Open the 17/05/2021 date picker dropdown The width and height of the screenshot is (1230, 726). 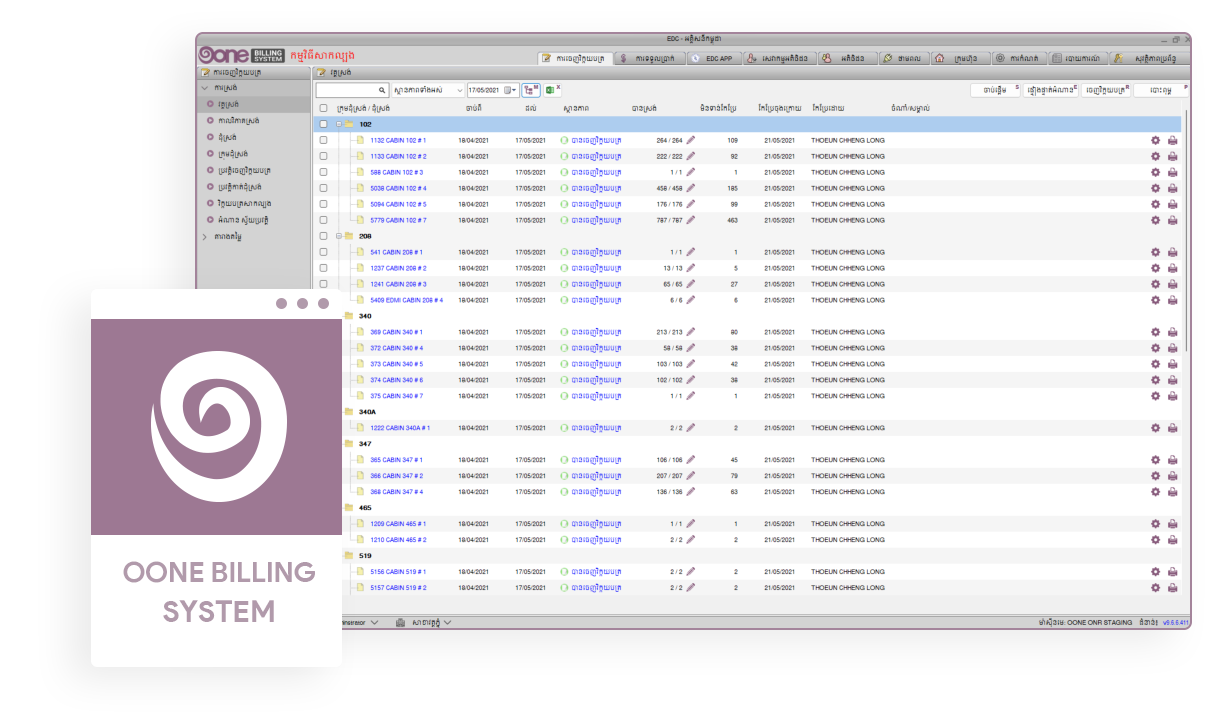tap(514, 90)
